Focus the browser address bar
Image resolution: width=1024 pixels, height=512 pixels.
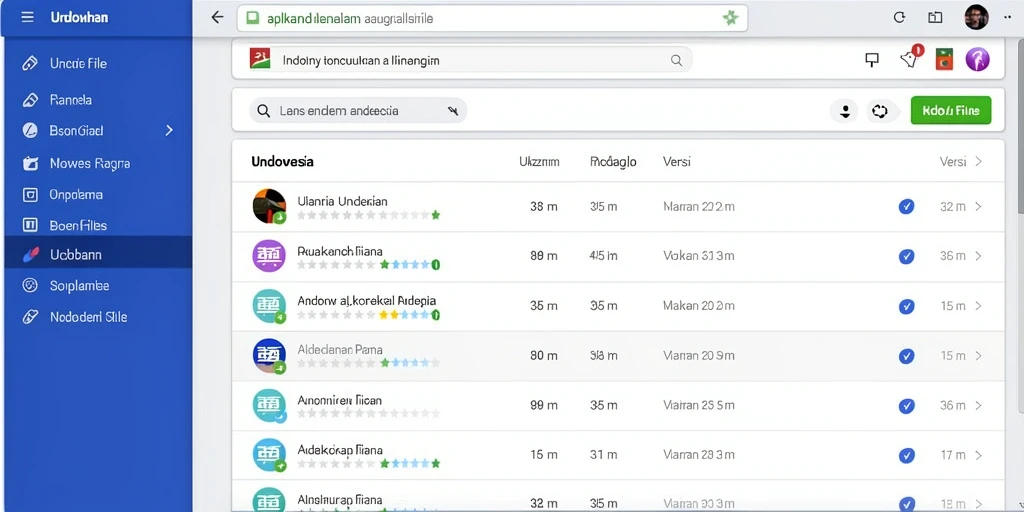click(x=492, y=18)
